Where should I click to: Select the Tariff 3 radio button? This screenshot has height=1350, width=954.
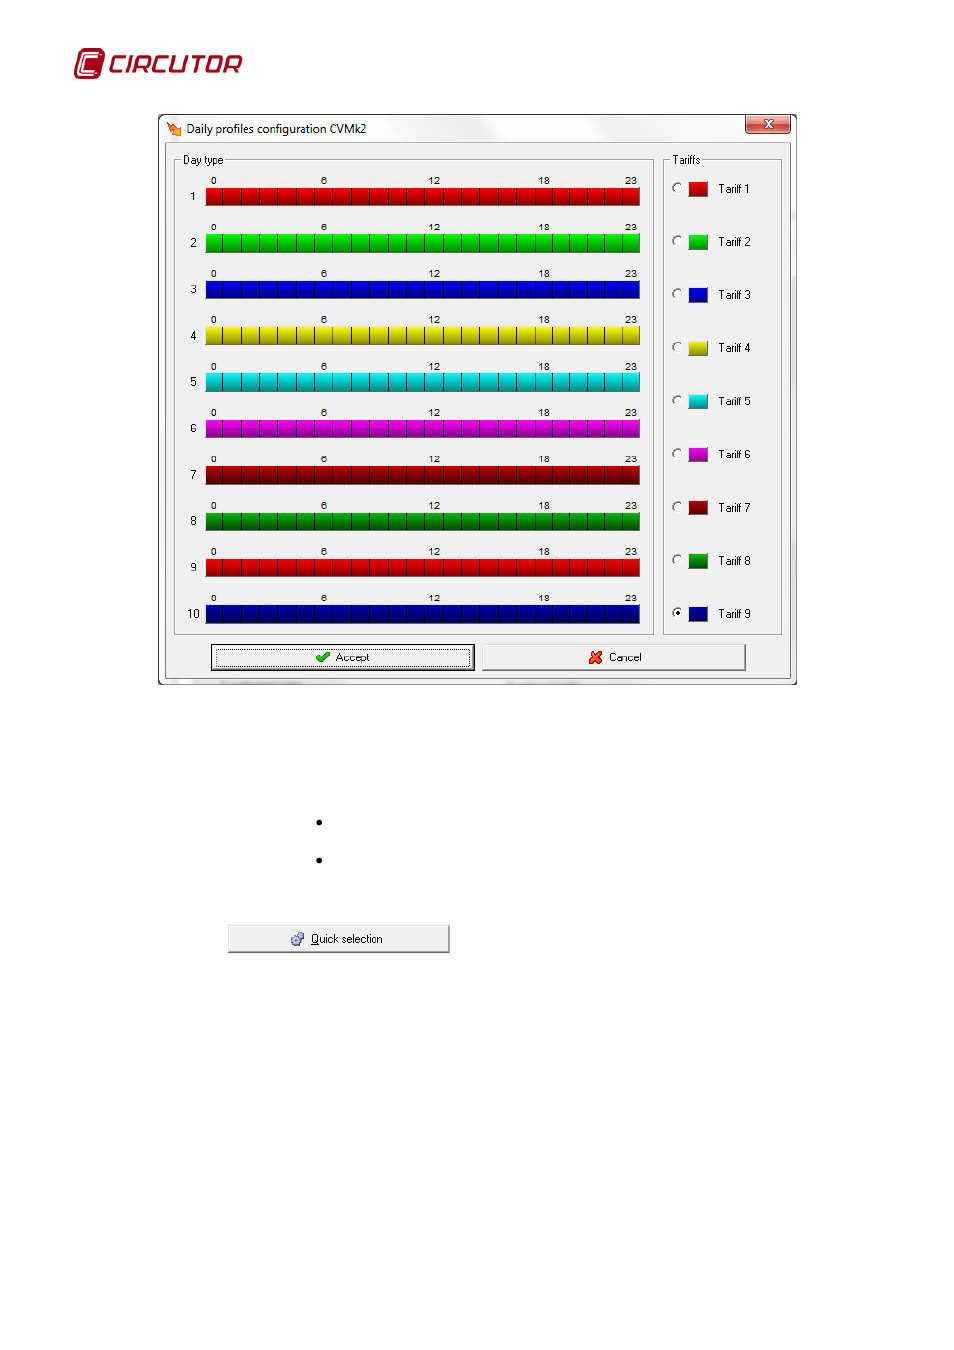tap(677, 294)
